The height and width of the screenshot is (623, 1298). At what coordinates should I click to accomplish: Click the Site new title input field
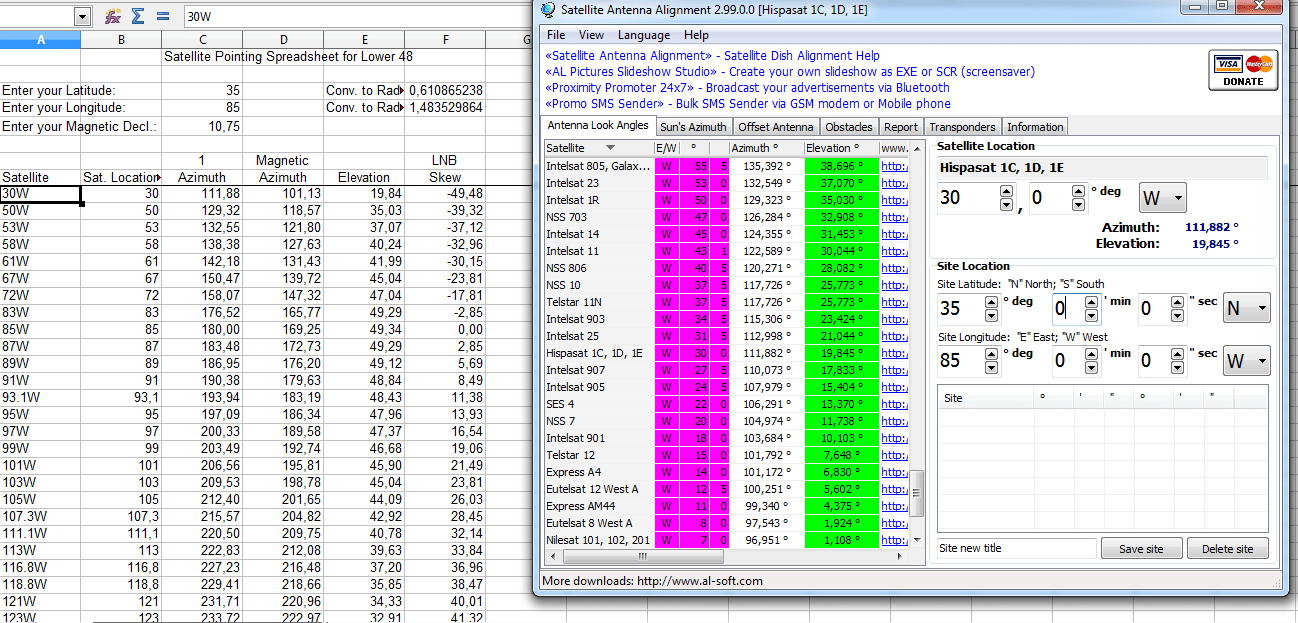[1017, 548]
